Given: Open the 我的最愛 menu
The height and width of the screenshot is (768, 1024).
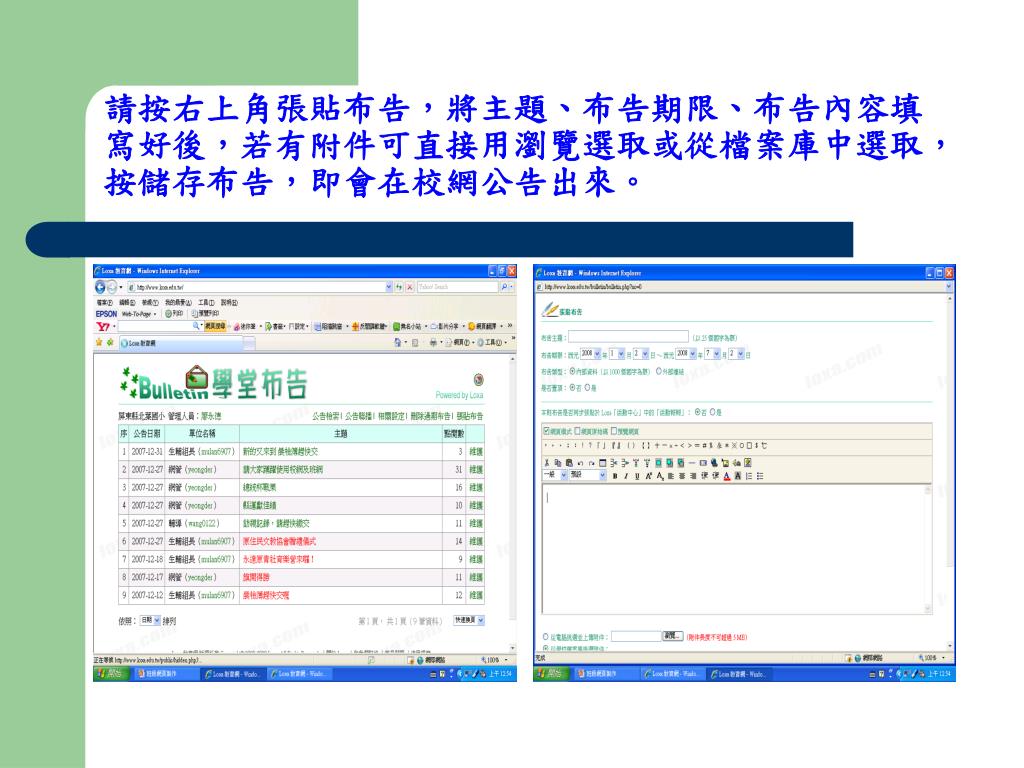Looking at the screenshot, I should [178, 303].
